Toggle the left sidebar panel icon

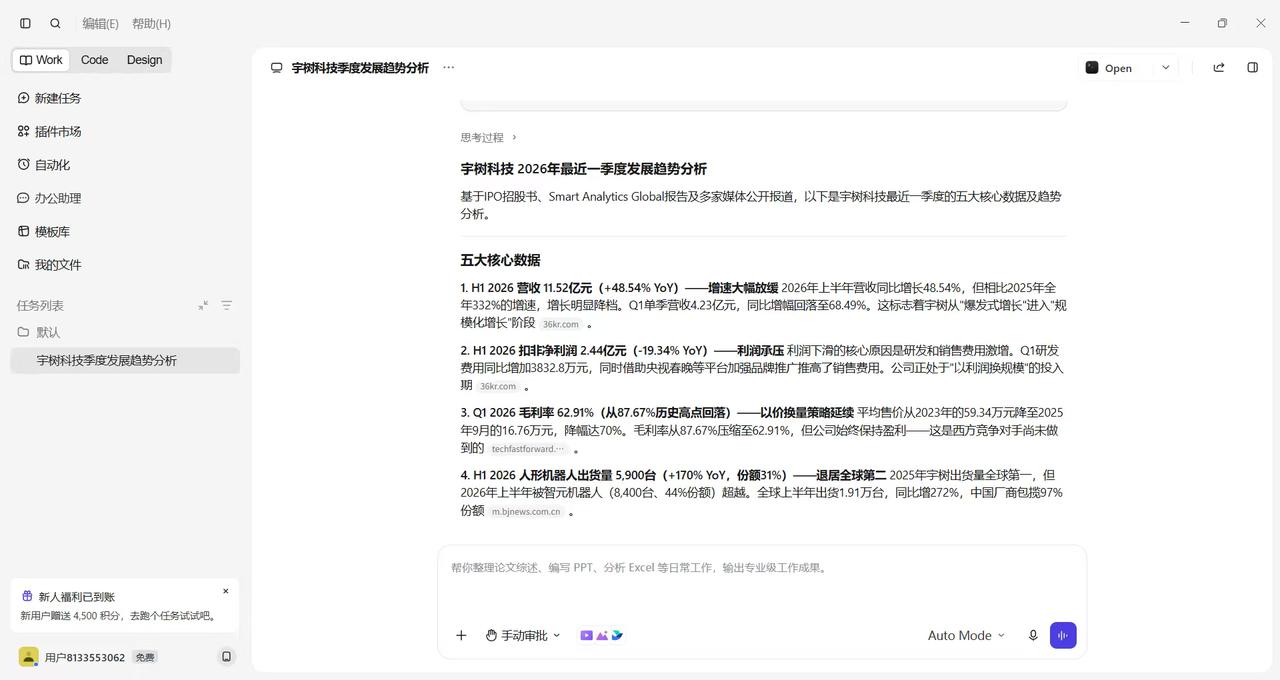pyautogui.click(x=26, y=23)
